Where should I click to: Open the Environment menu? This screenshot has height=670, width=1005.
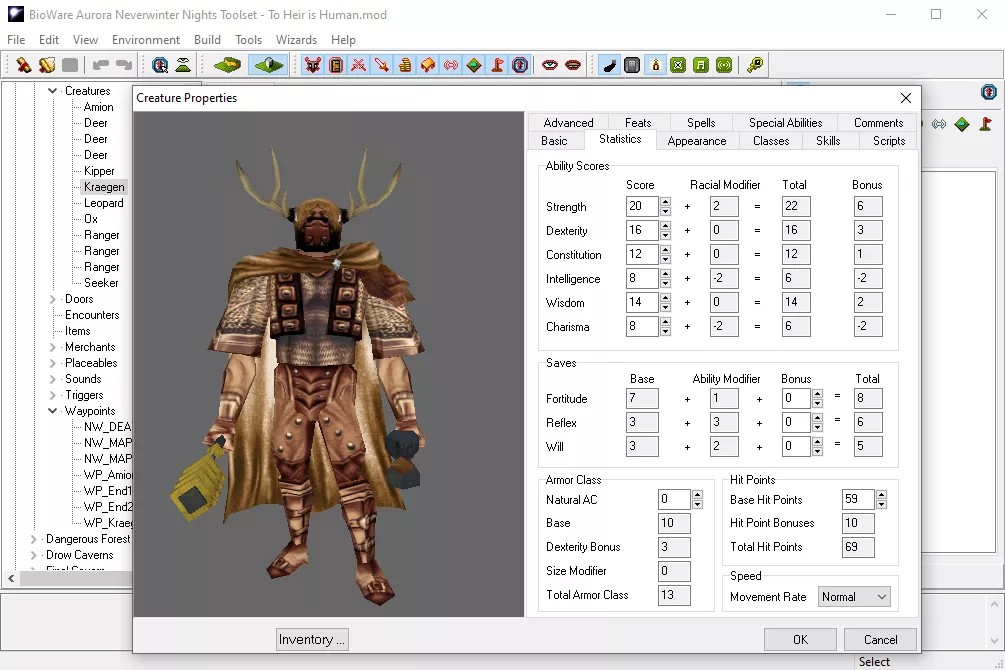(145, 40)
